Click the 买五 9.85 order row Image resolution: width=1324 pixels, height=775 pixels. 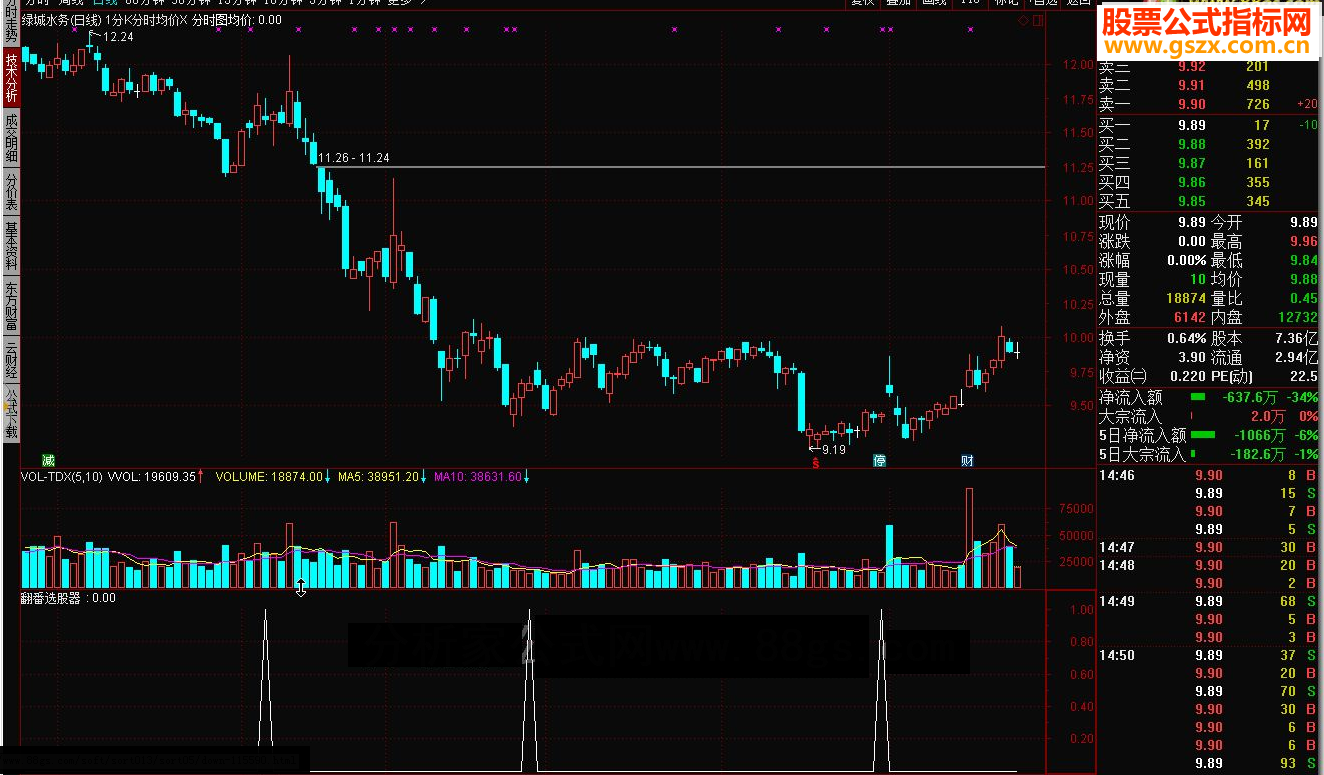coord(1209,201)
